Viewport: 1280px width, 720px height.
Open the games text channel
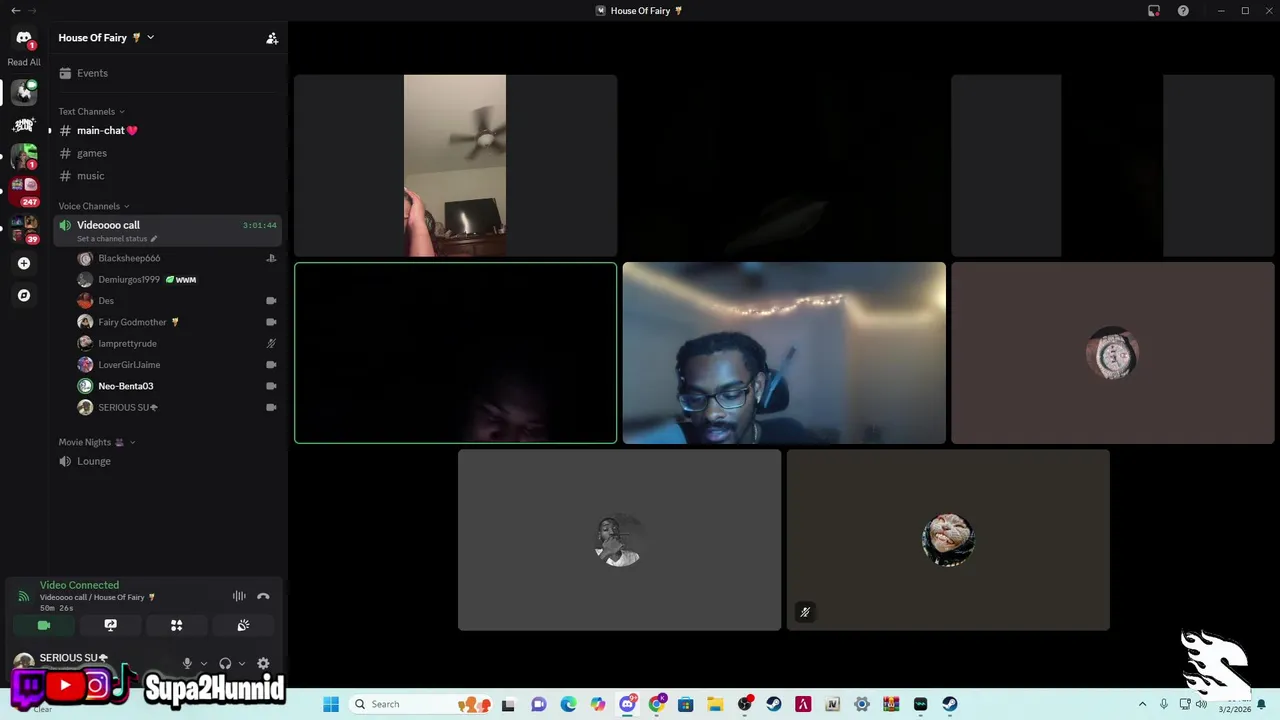(168, 153)
